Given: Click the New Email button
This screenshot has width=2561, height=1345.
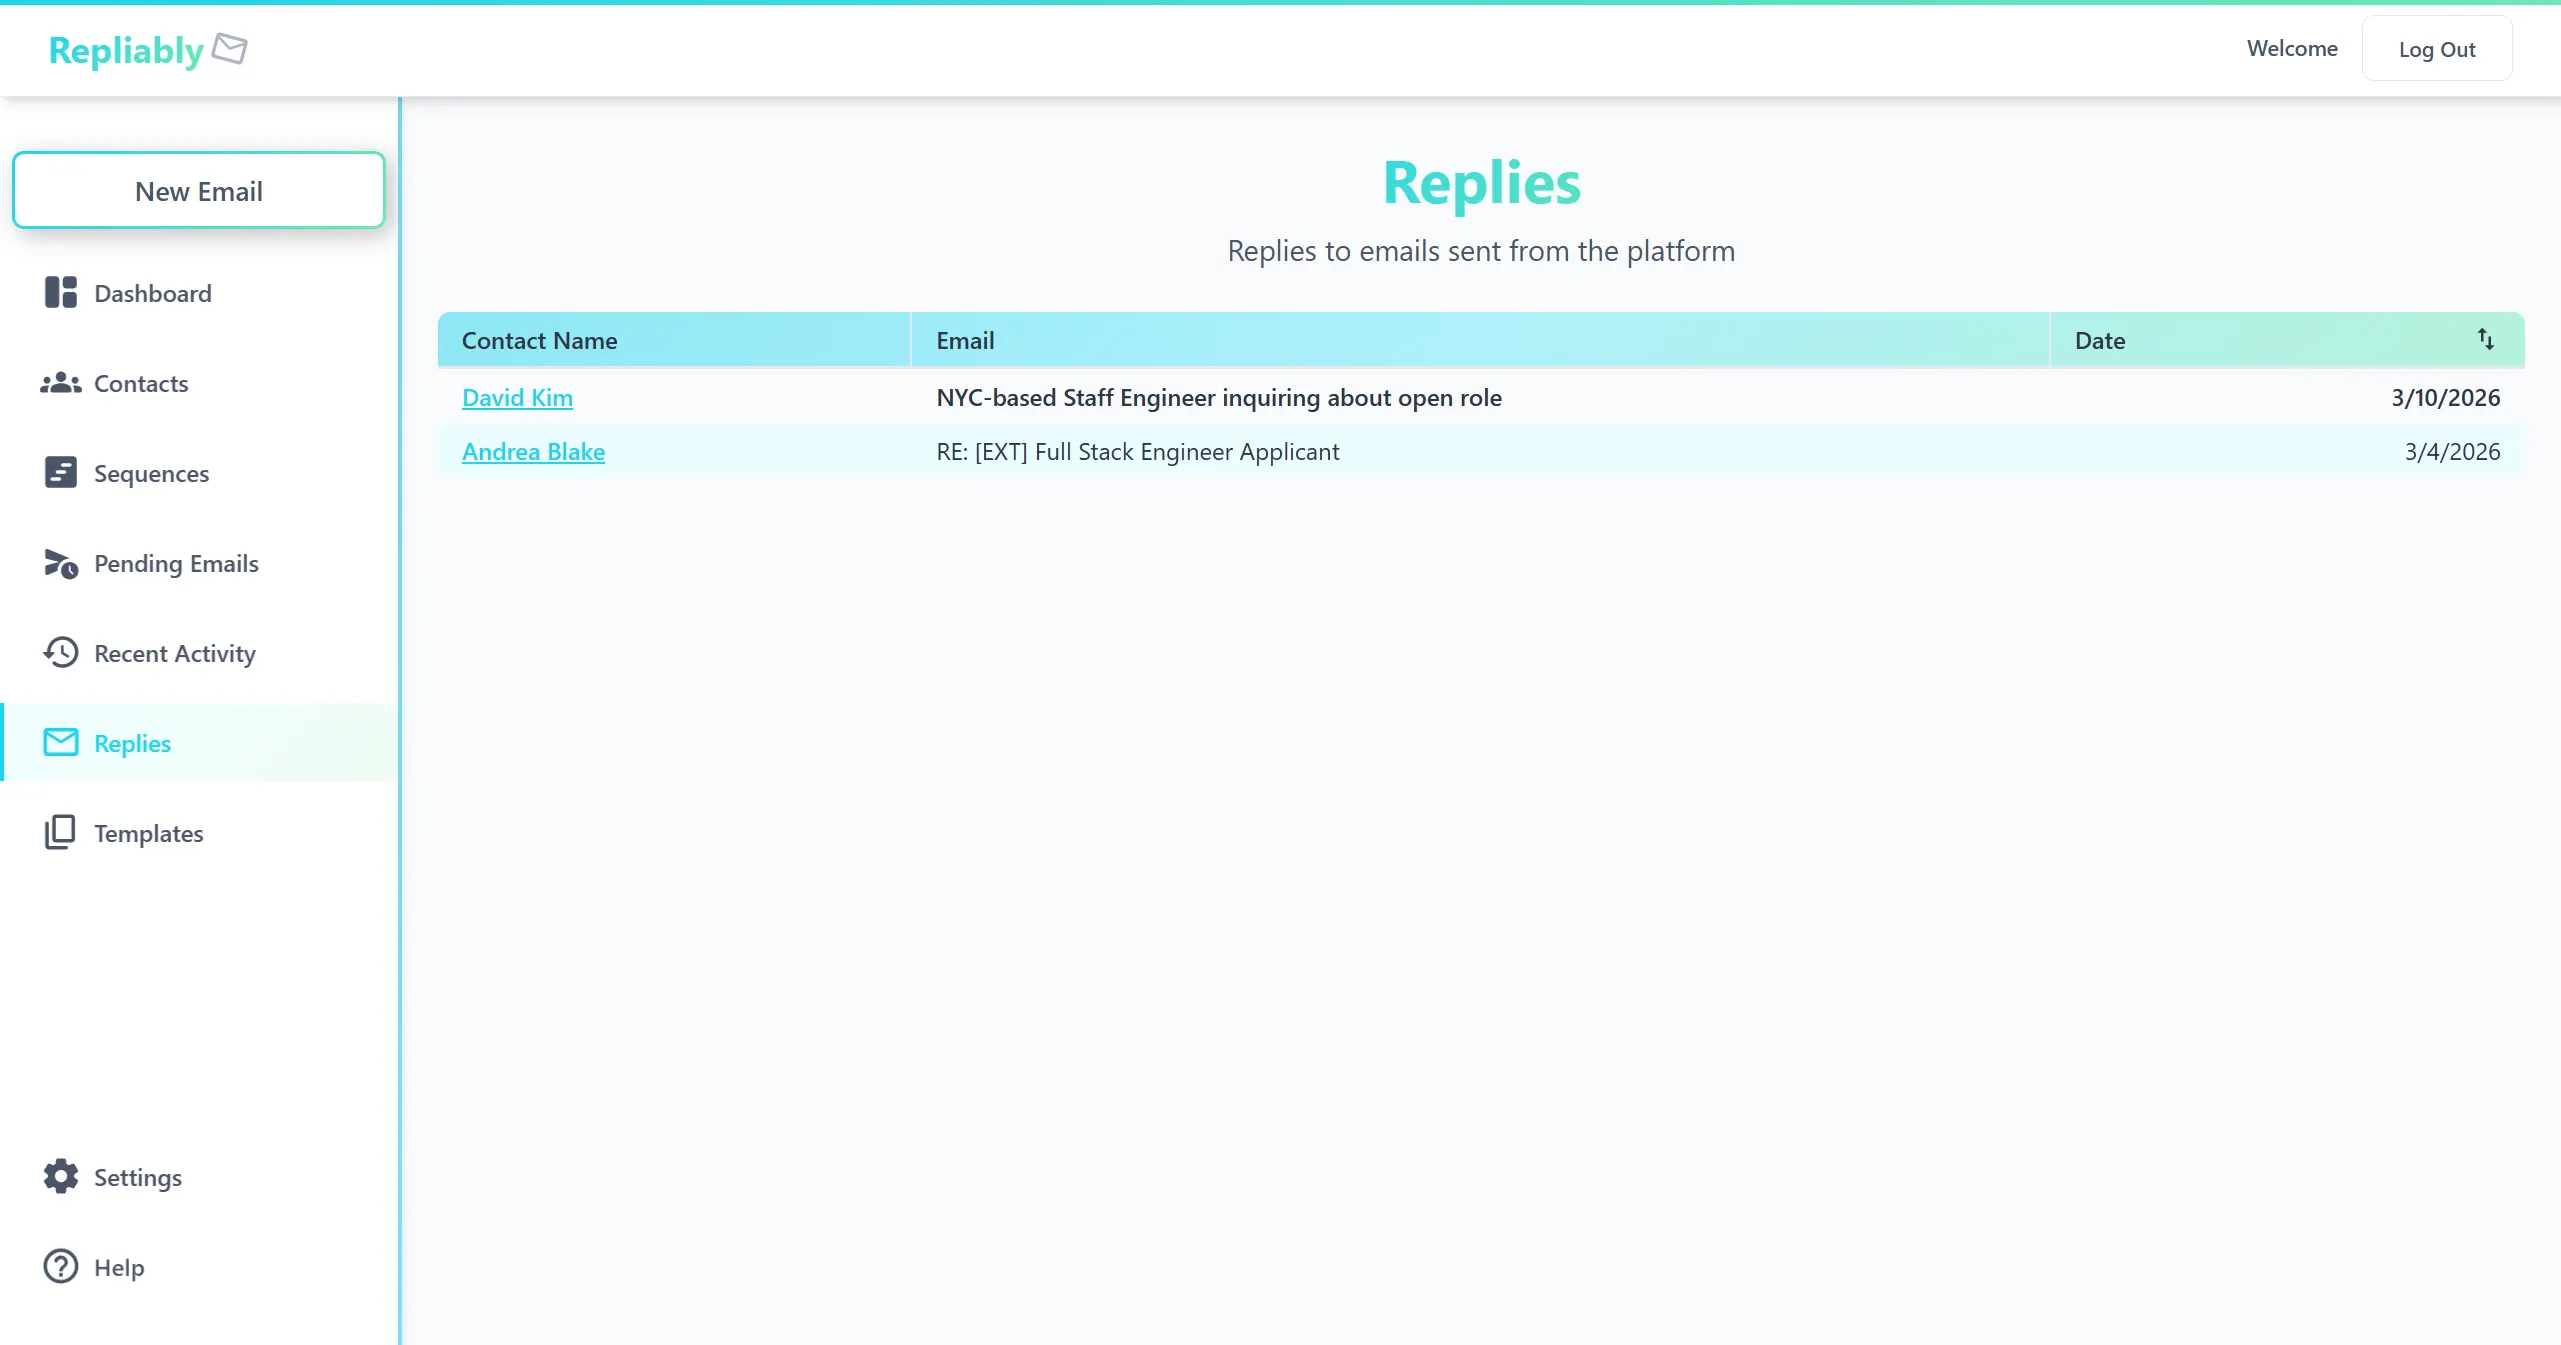Looking at the screenshot, I should click(x=198, y=190).
